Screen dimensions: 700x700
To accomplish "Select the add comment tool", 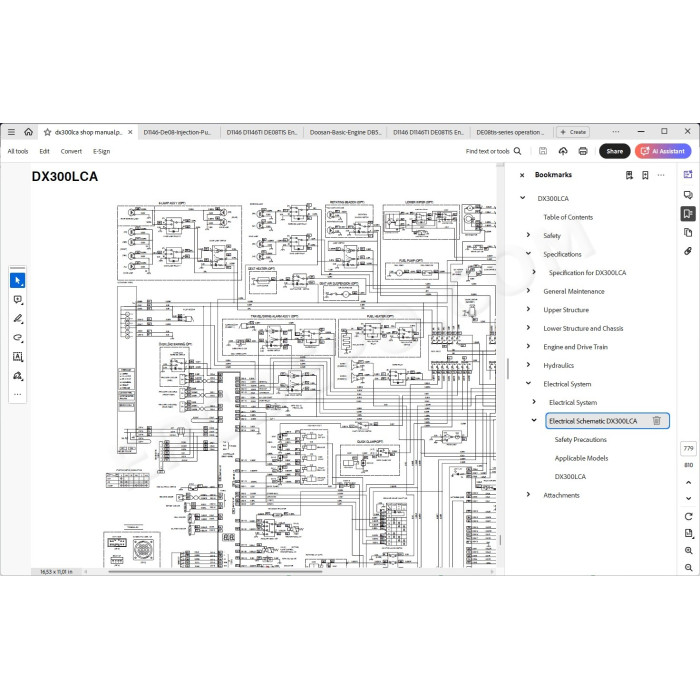I will point(17,300).
